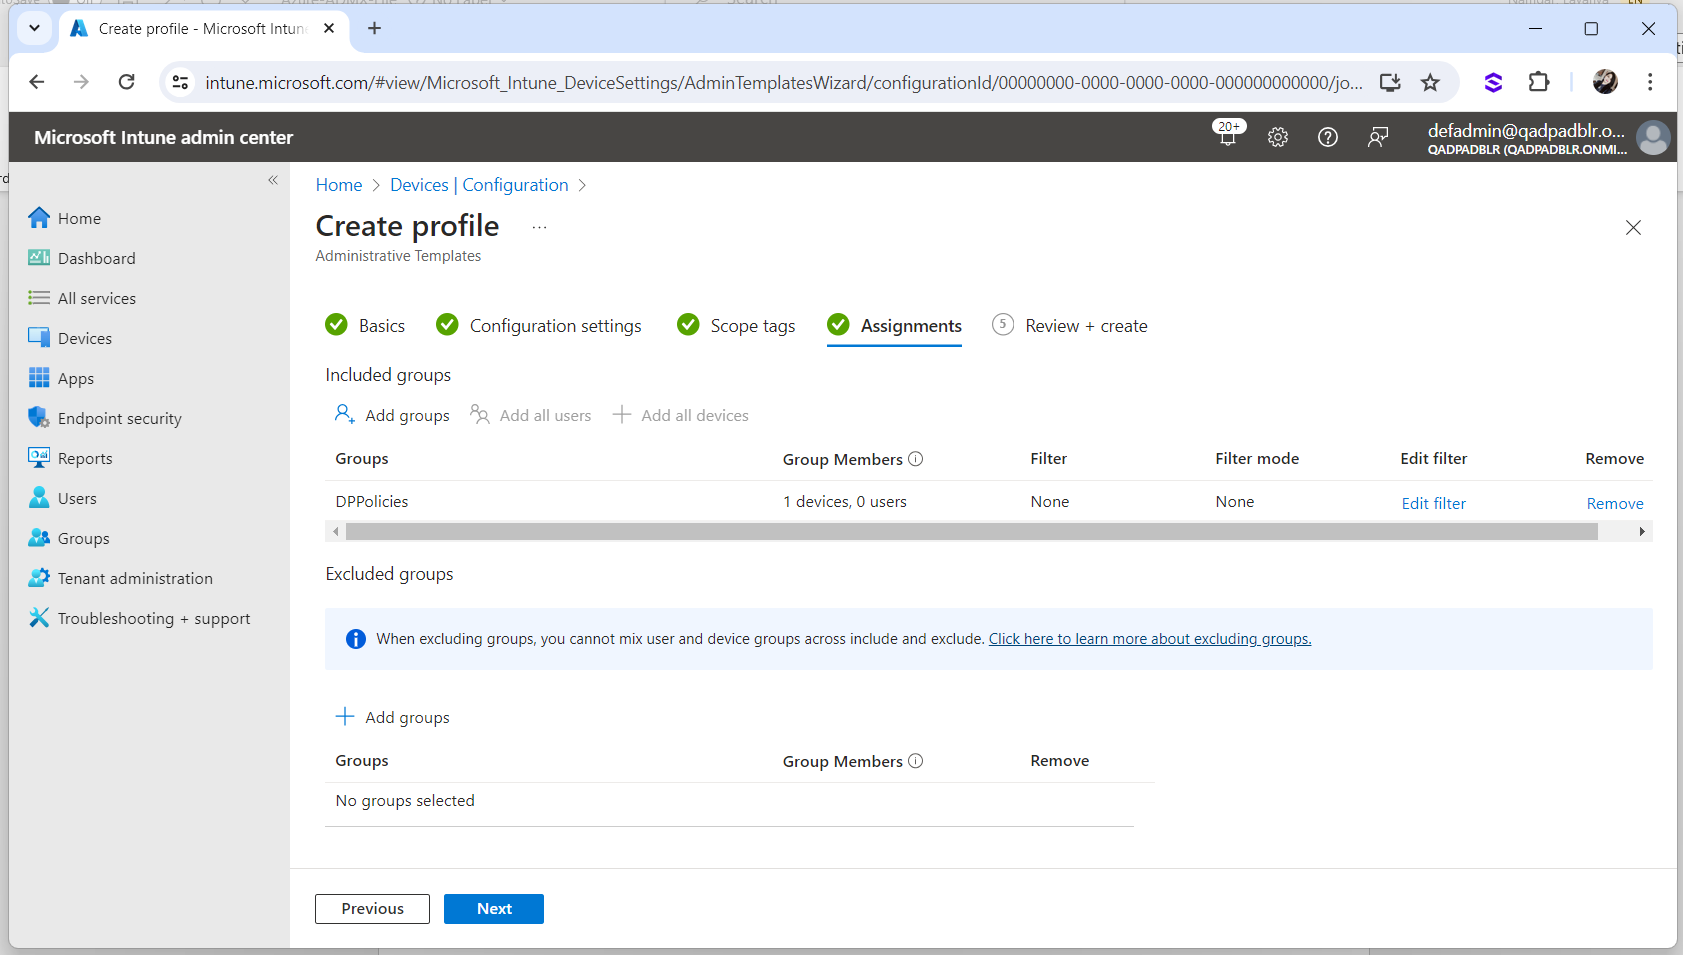This screenshot has width=1683, height=955.
Task: Open the more options ellipsis beside Create profile
Action: tap(539, 228)
